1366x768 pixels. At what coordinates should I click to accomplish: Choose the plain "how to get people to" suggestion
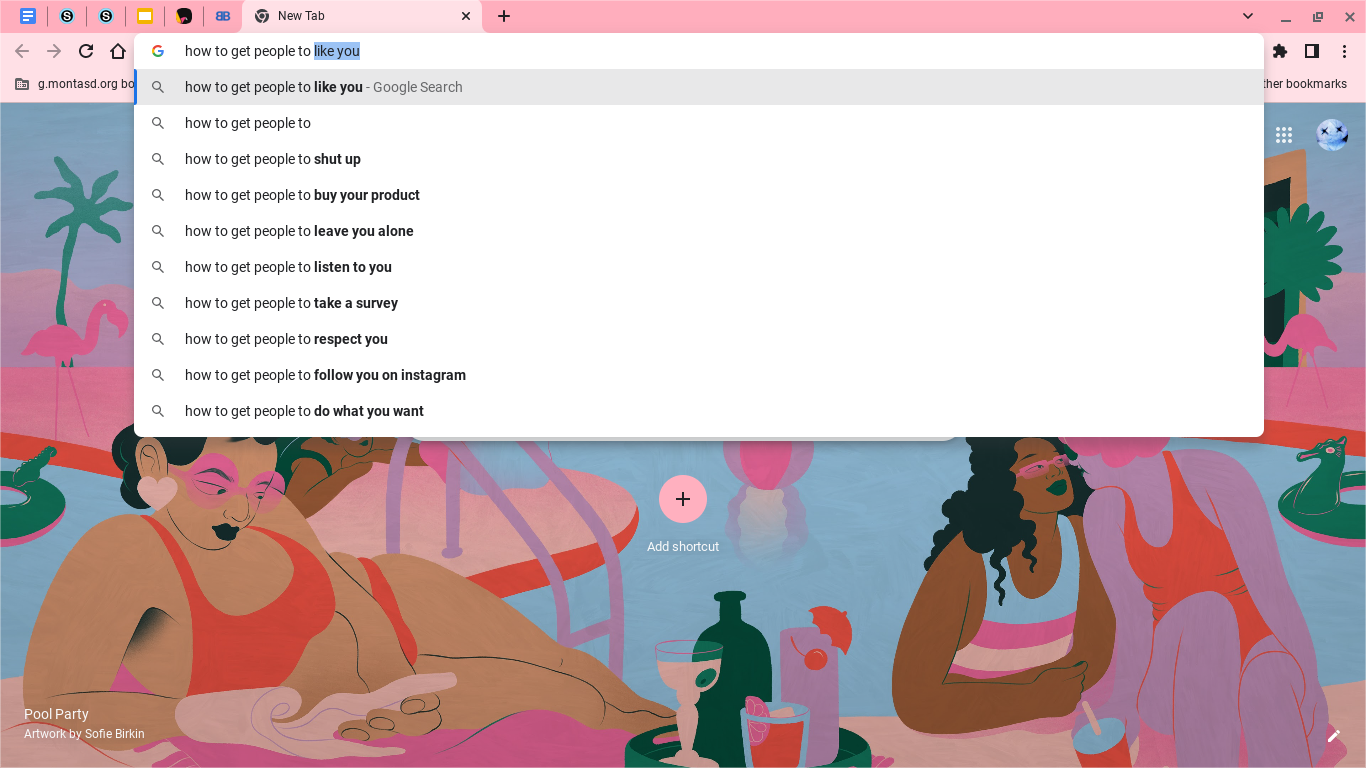tap(699, 123)
